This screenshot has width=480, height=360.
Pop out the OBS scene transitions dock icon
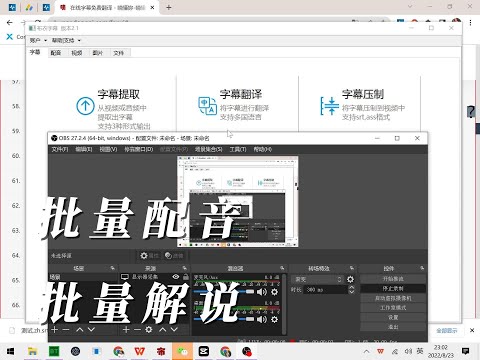[x=352, y=268]
